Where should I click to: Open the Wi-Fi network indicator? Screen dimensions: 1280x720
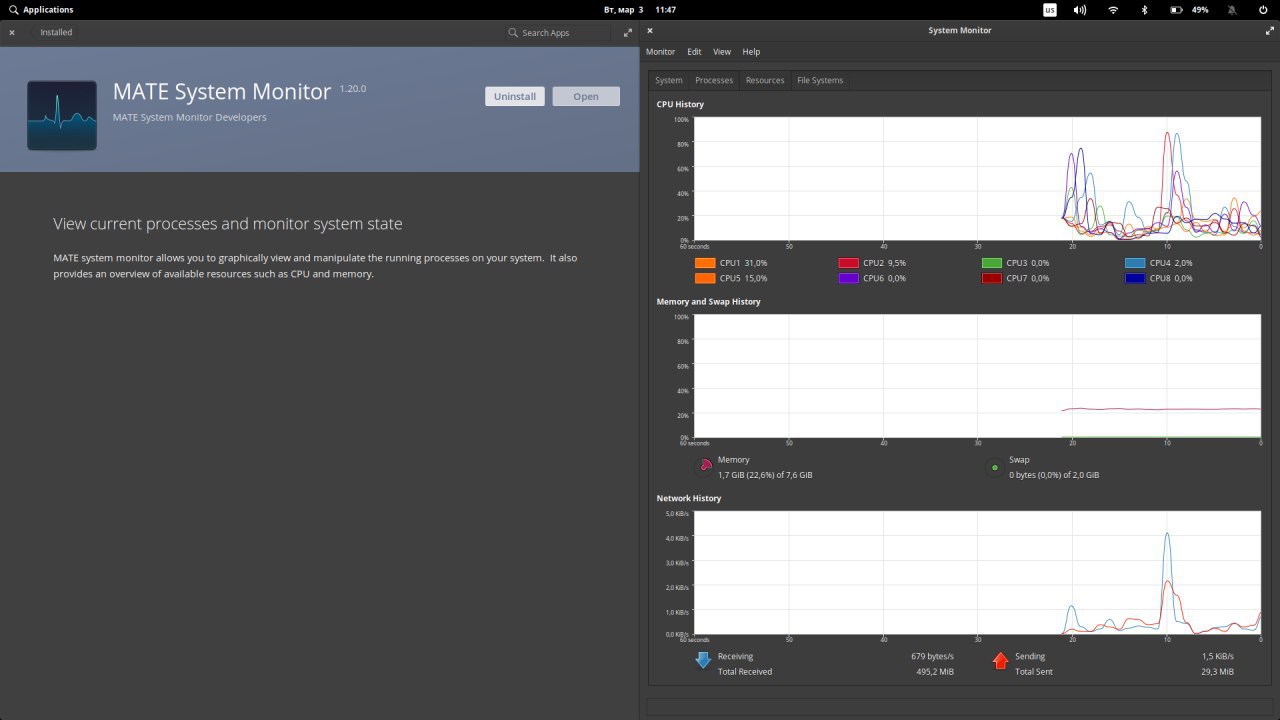pos(1113,10)
